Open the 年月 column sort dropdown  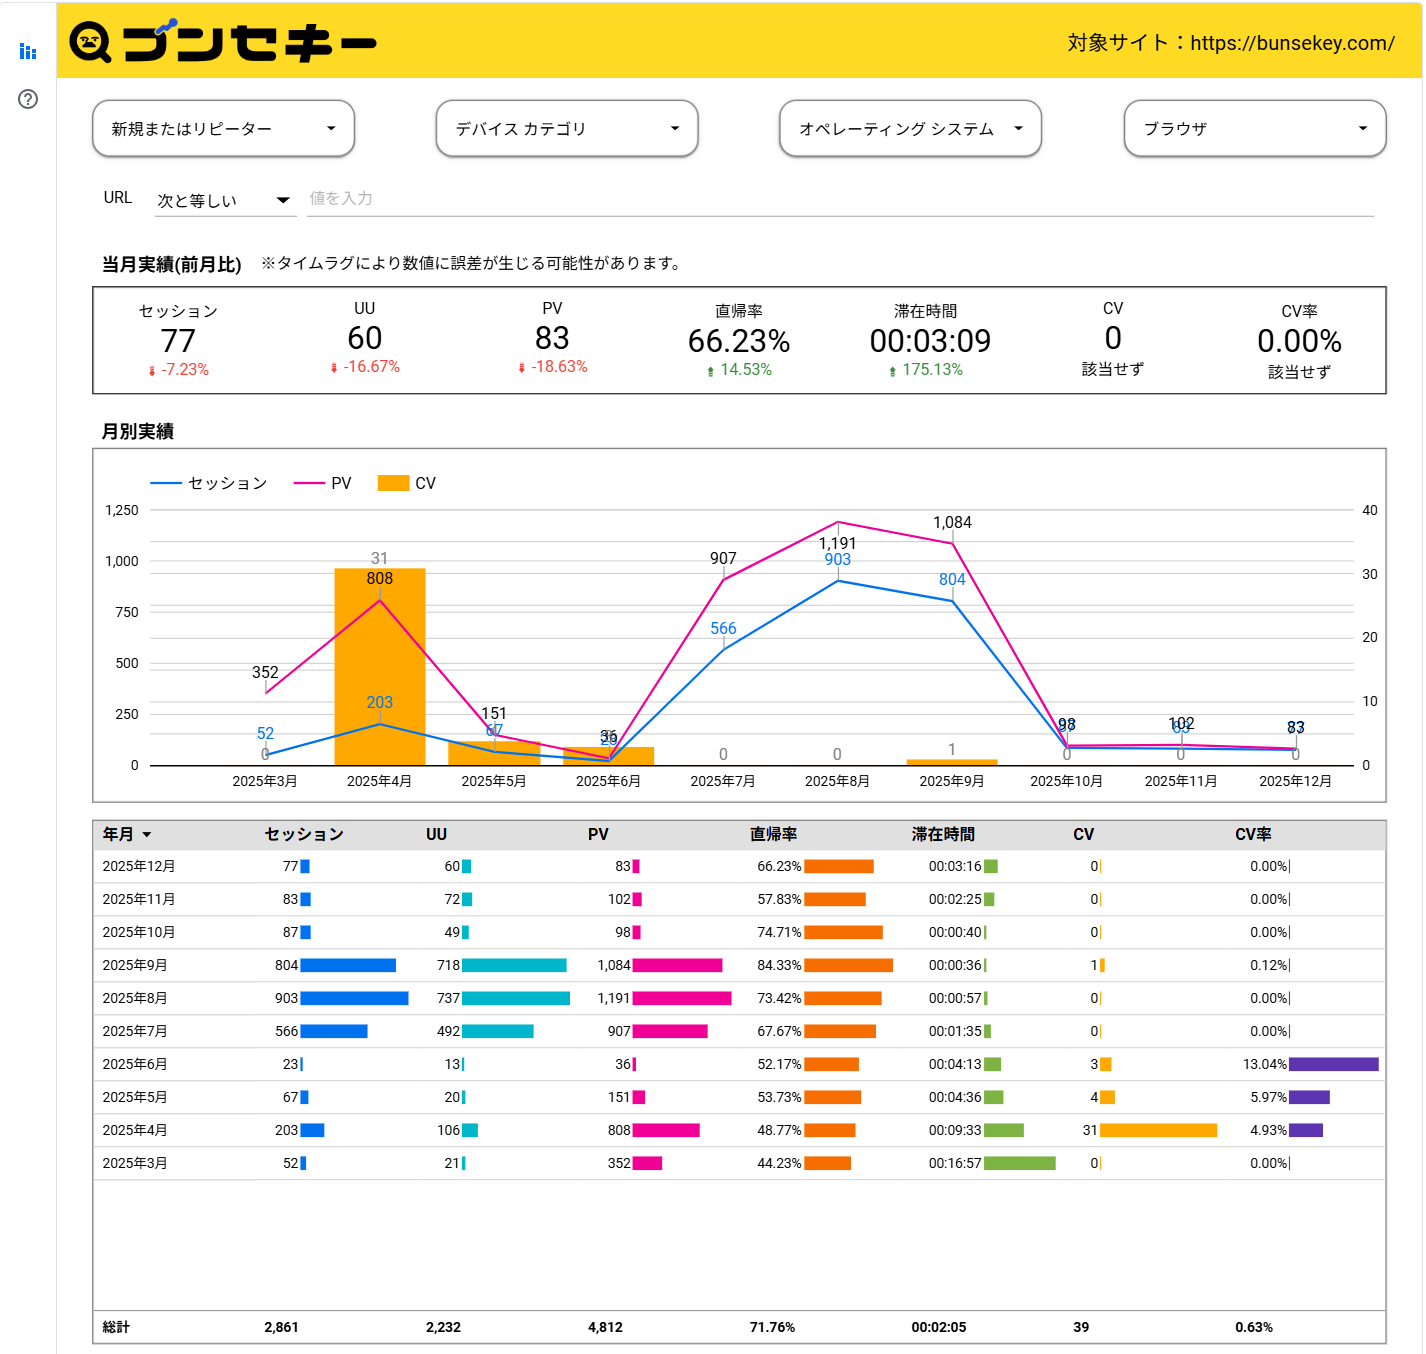tap(127, 833)
